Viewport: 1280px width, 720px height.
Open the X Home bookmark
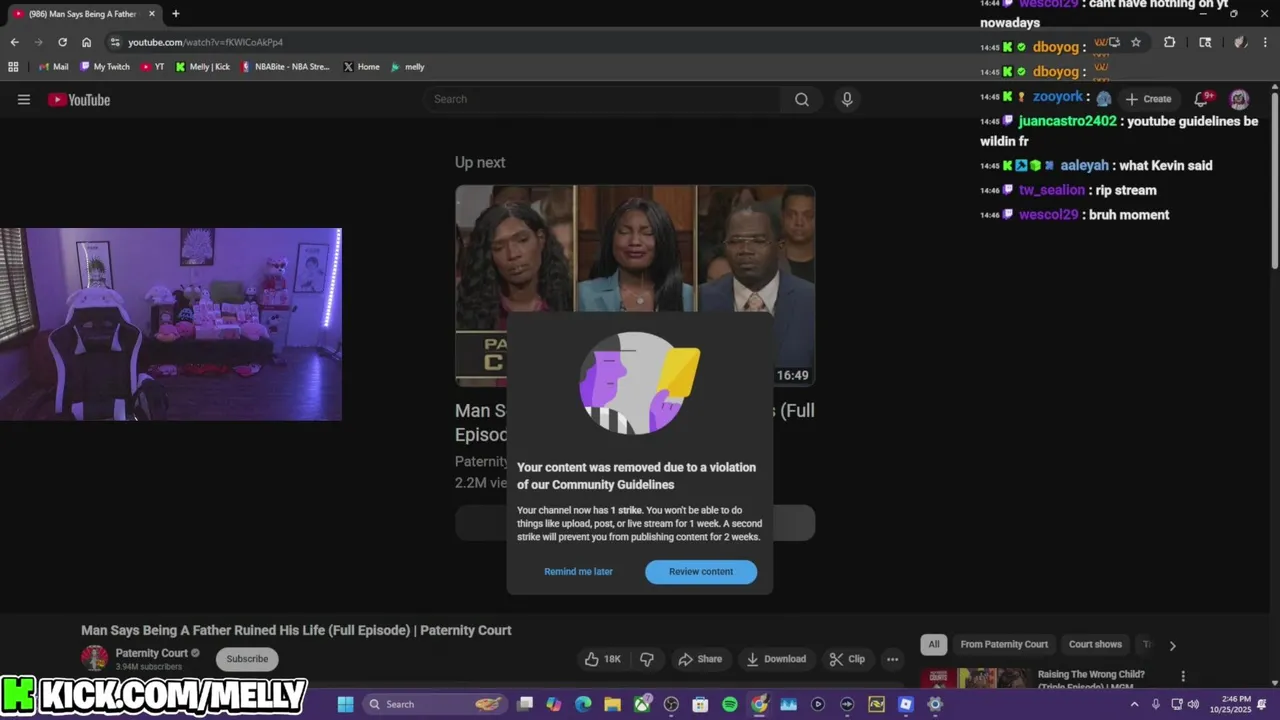pos(361,67)
